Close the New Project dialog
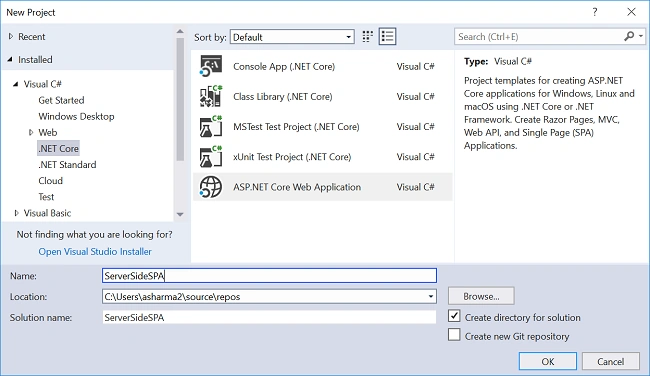The width and height of the screenshot is (650, 376). (631, 12)
